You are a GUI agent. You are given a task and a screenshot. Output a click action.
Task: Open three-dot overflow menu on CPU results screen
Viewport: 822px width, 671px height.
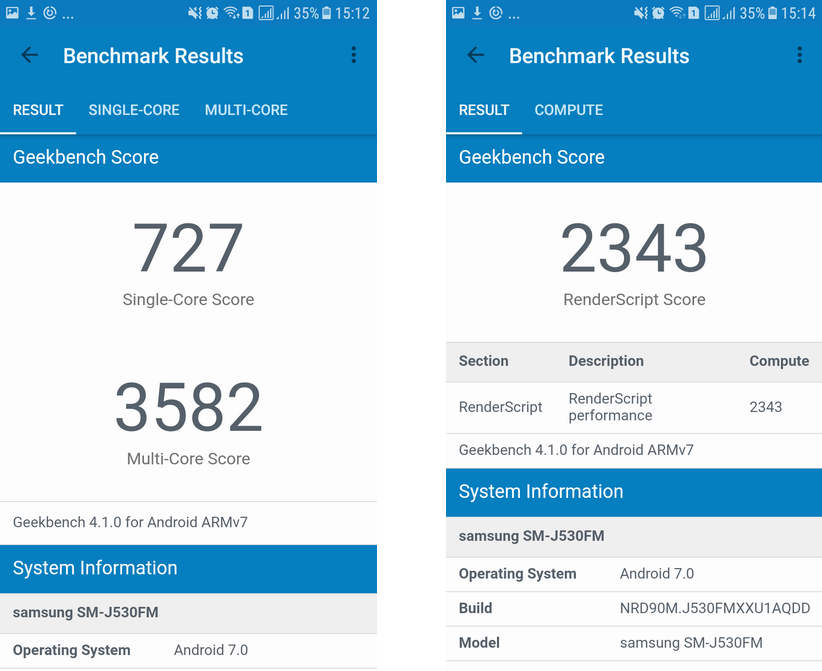tap(353, 56)
